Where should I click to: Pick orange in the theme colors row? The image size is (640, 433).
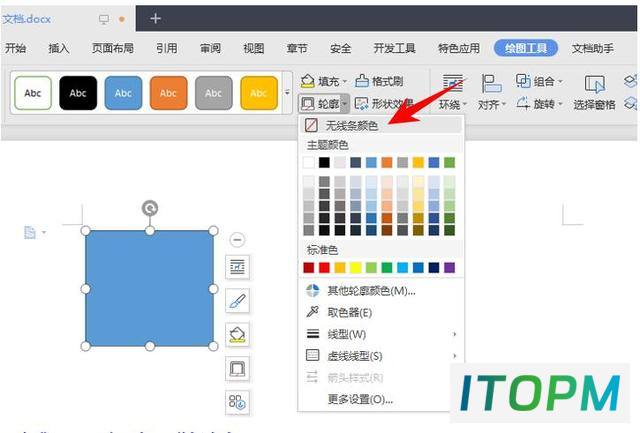click(x=387, y=162)
